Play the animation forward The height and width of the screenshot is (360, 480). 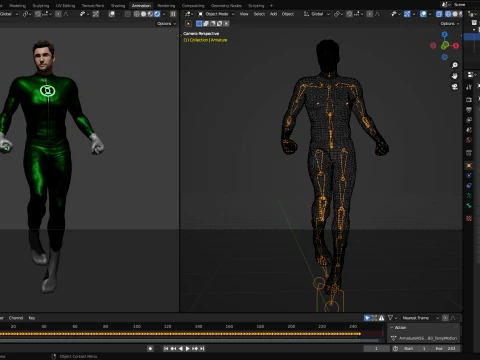coord(188,348)
